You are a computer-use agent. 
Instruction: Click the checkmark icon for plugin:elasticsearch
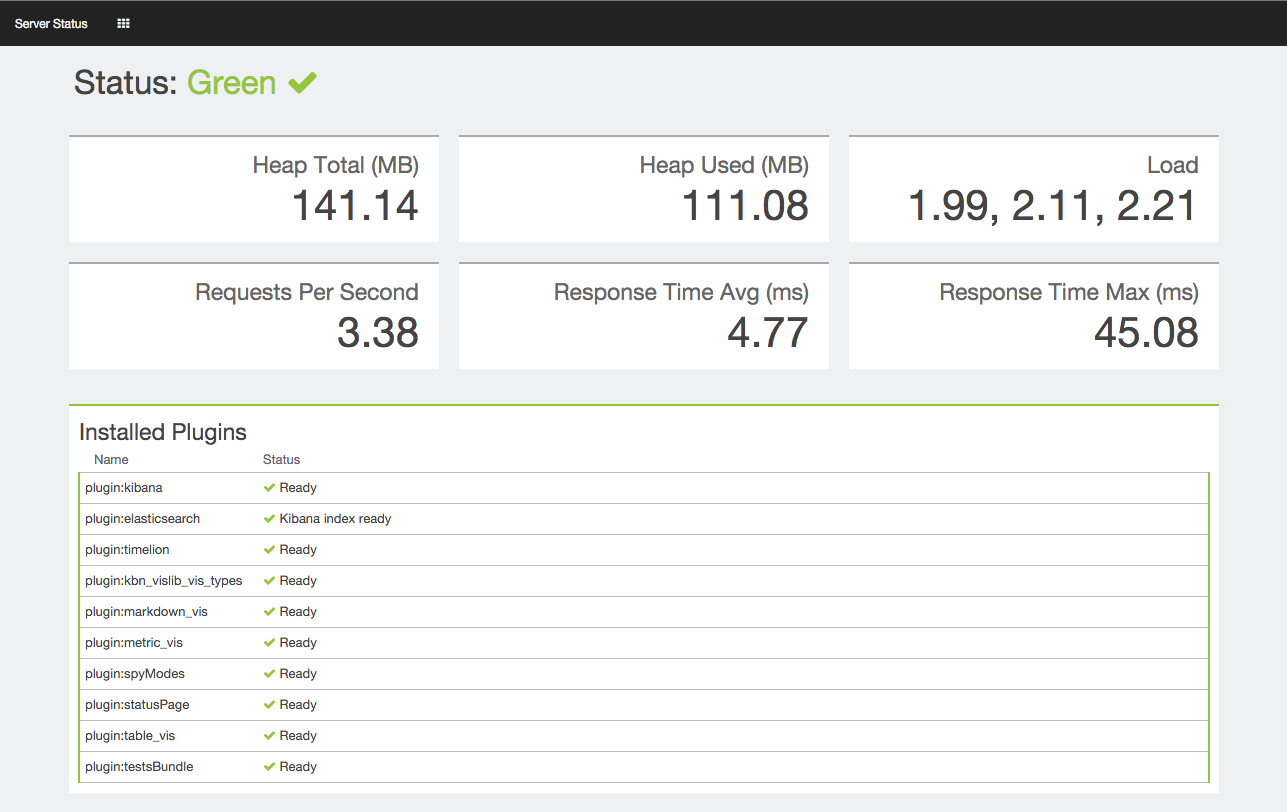click(x=269, y=519)
